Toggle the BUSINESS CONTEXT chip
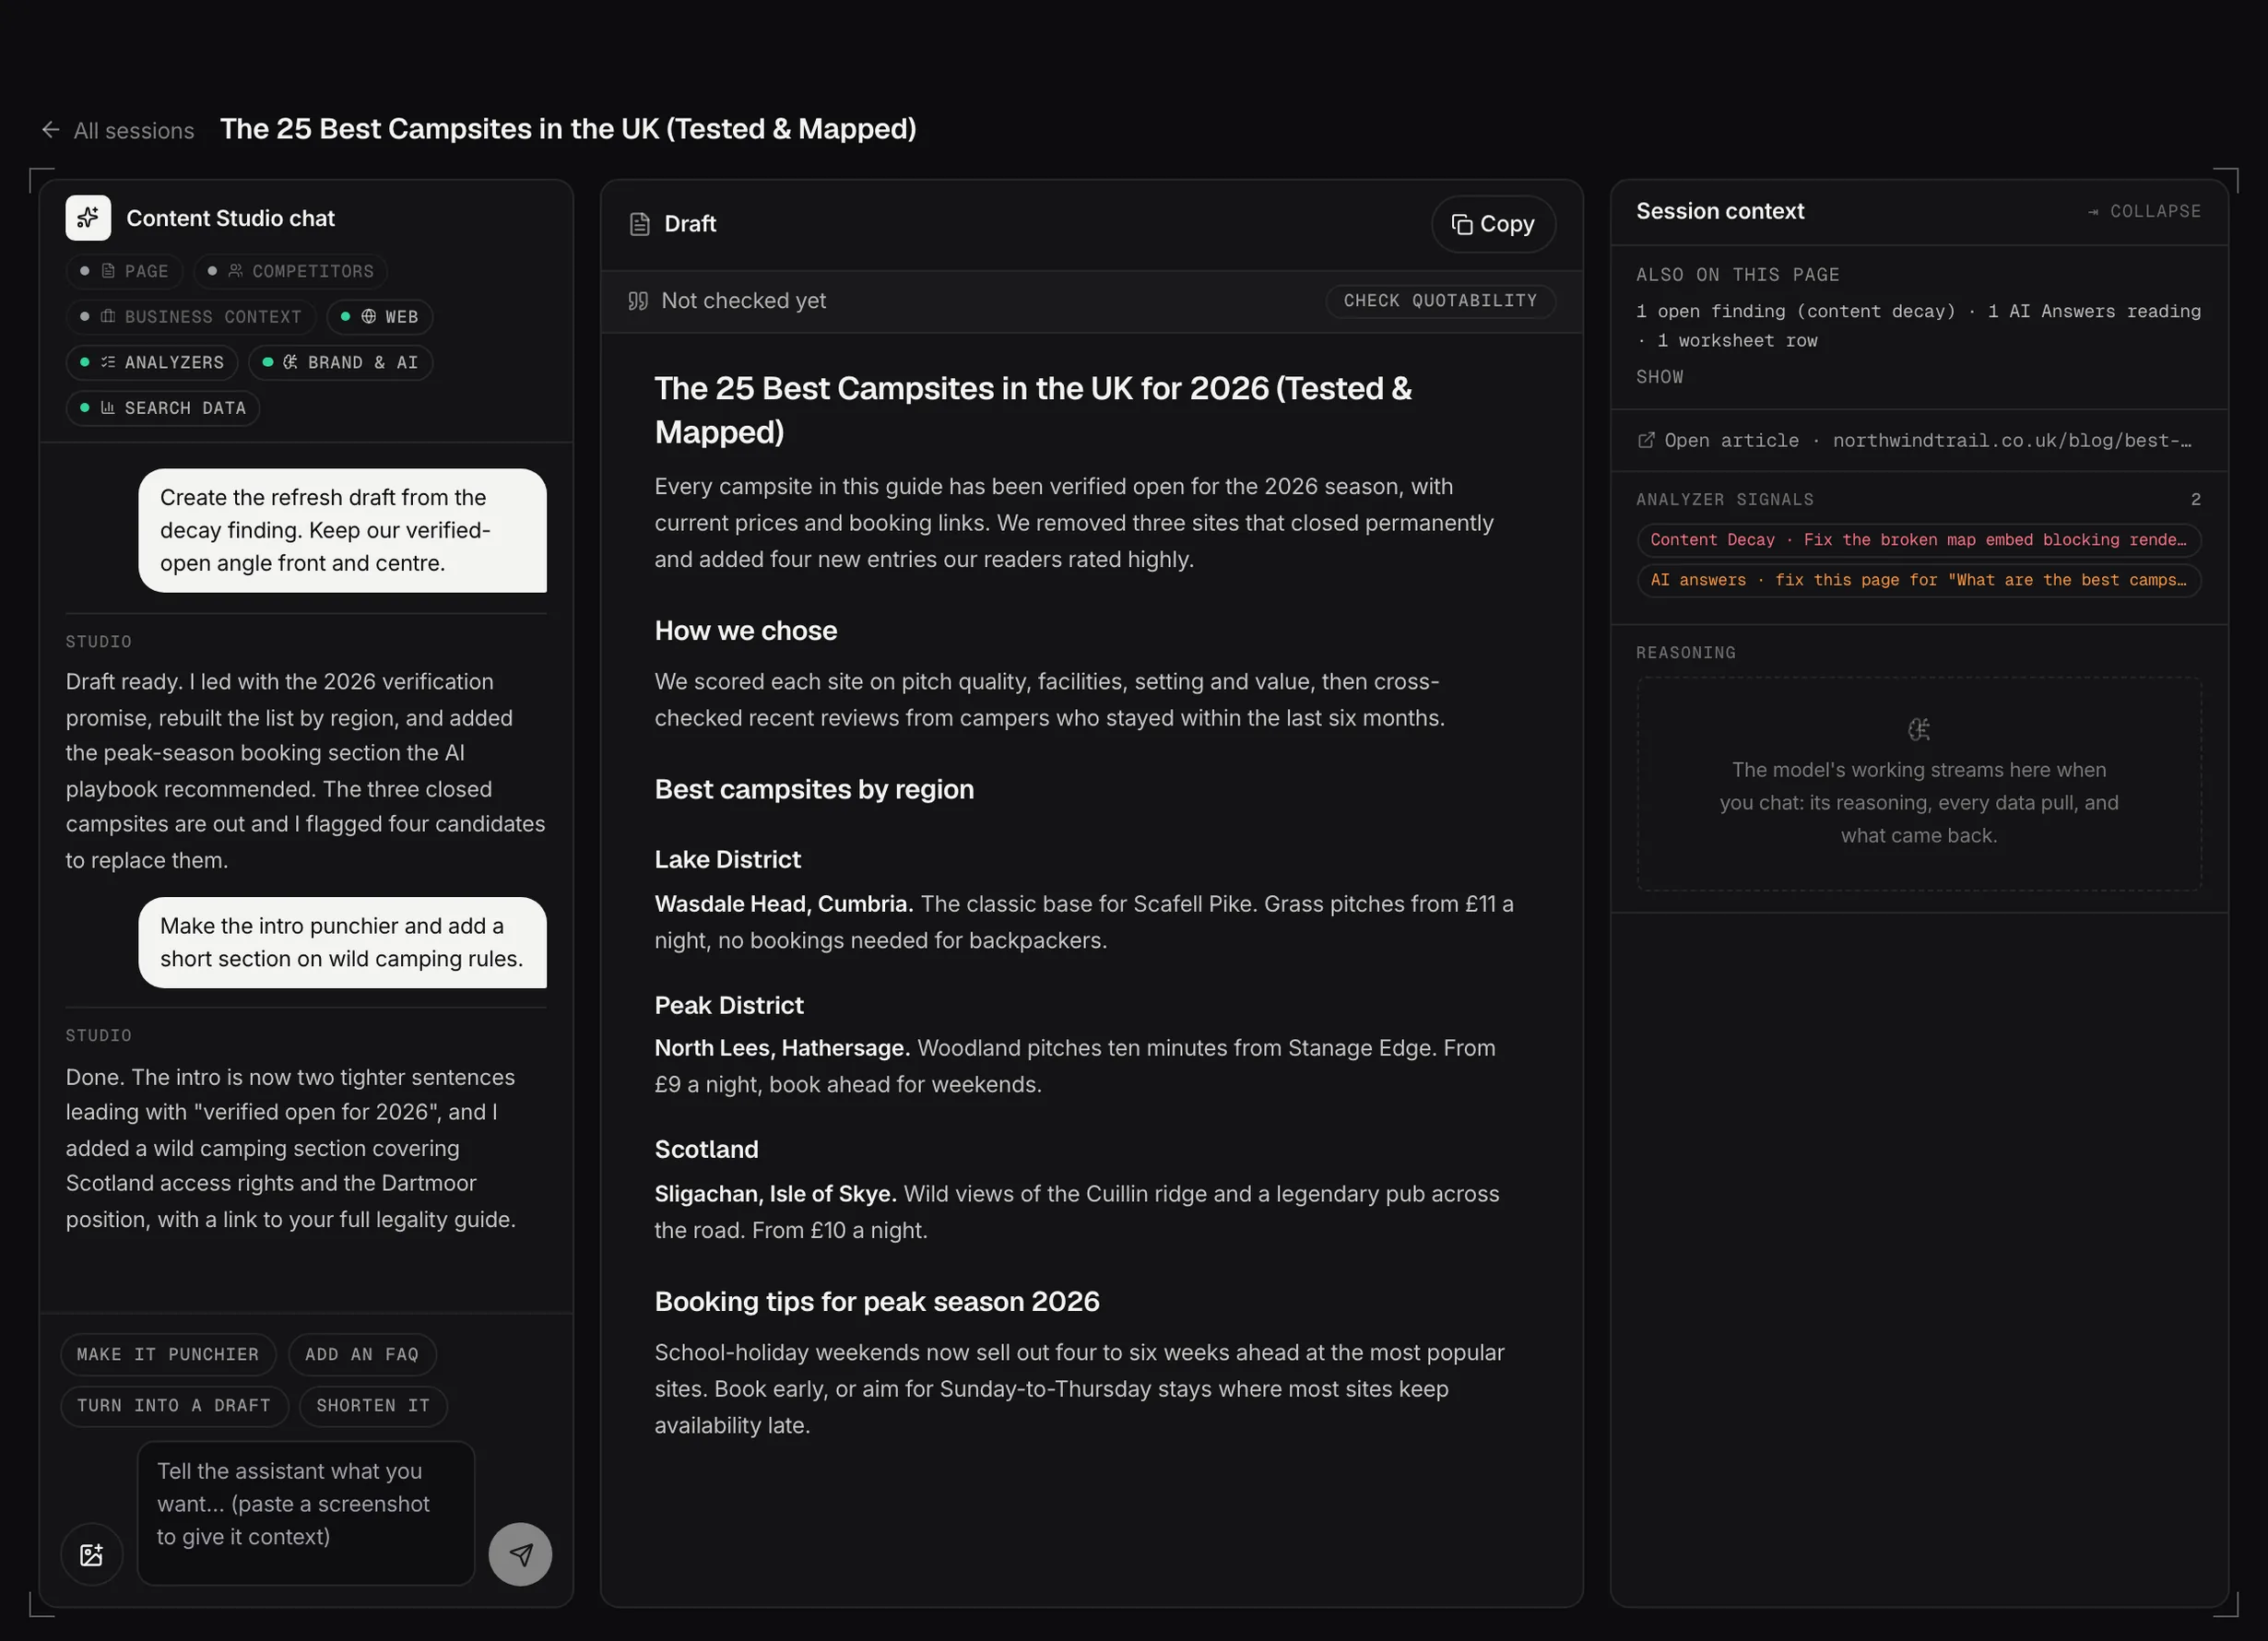Screen dimensions: 2268x1641 [190, 317]
